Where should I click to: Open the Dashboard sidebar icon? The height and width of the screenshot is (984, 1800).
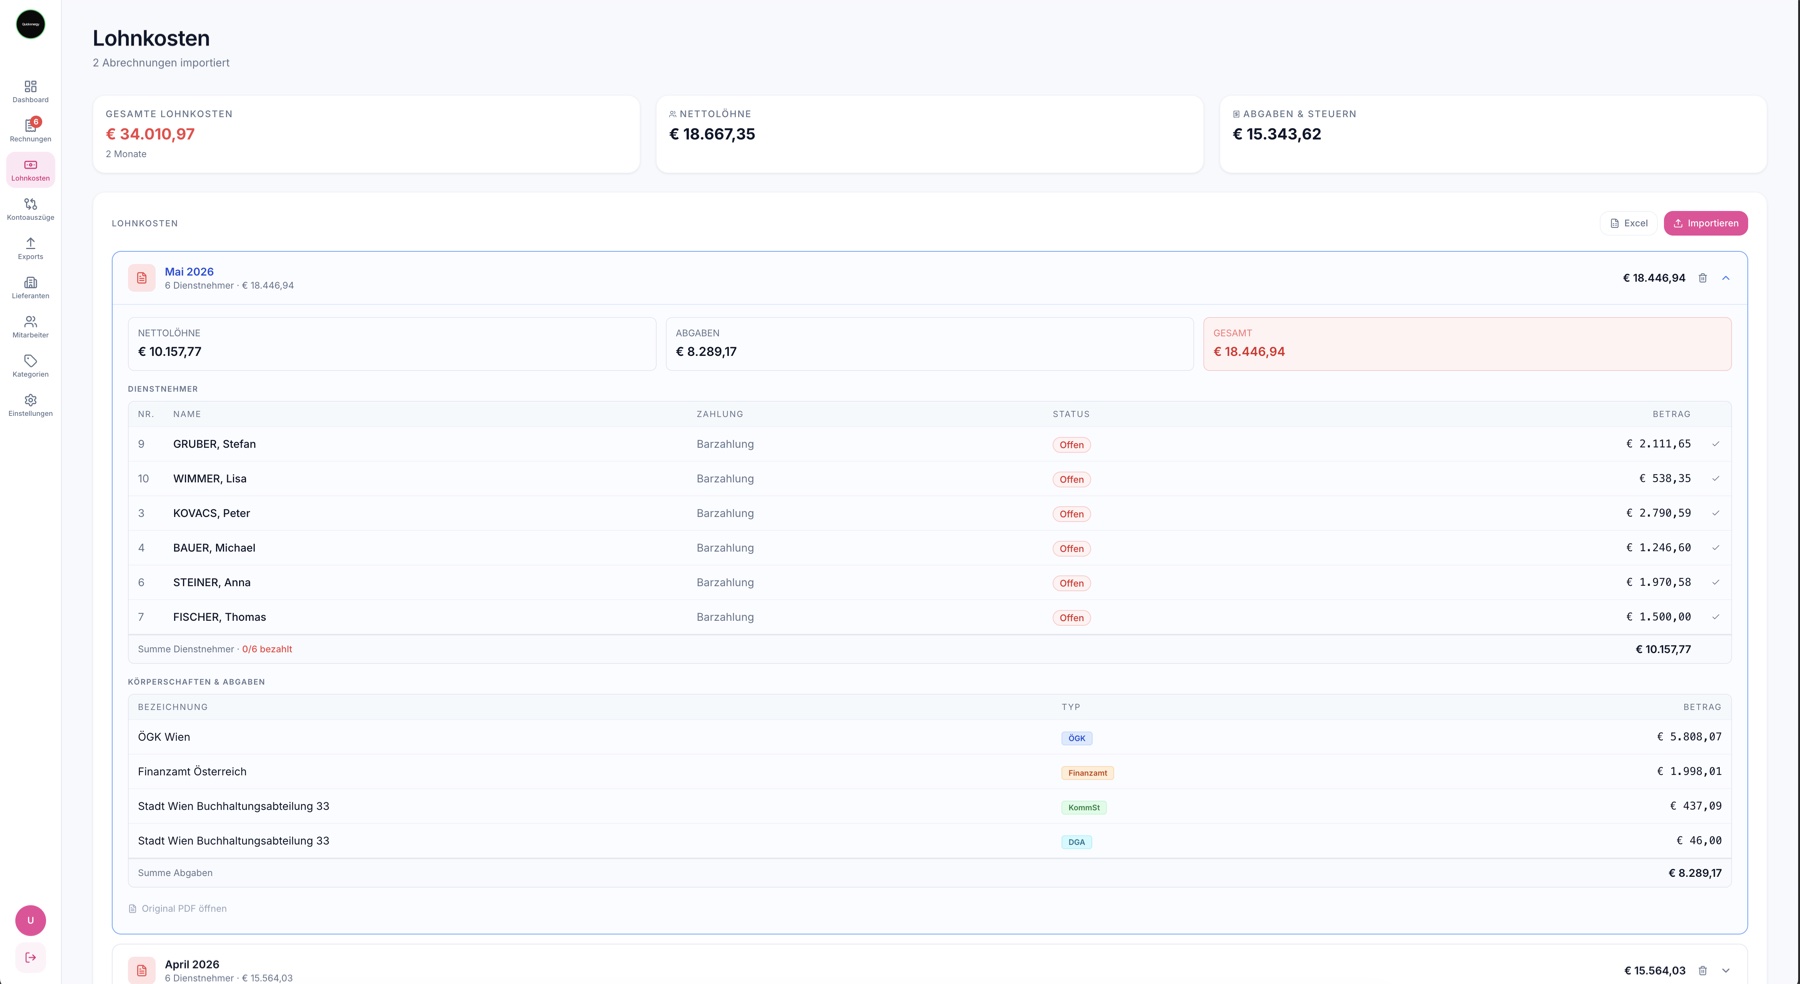tap(30, 91)
